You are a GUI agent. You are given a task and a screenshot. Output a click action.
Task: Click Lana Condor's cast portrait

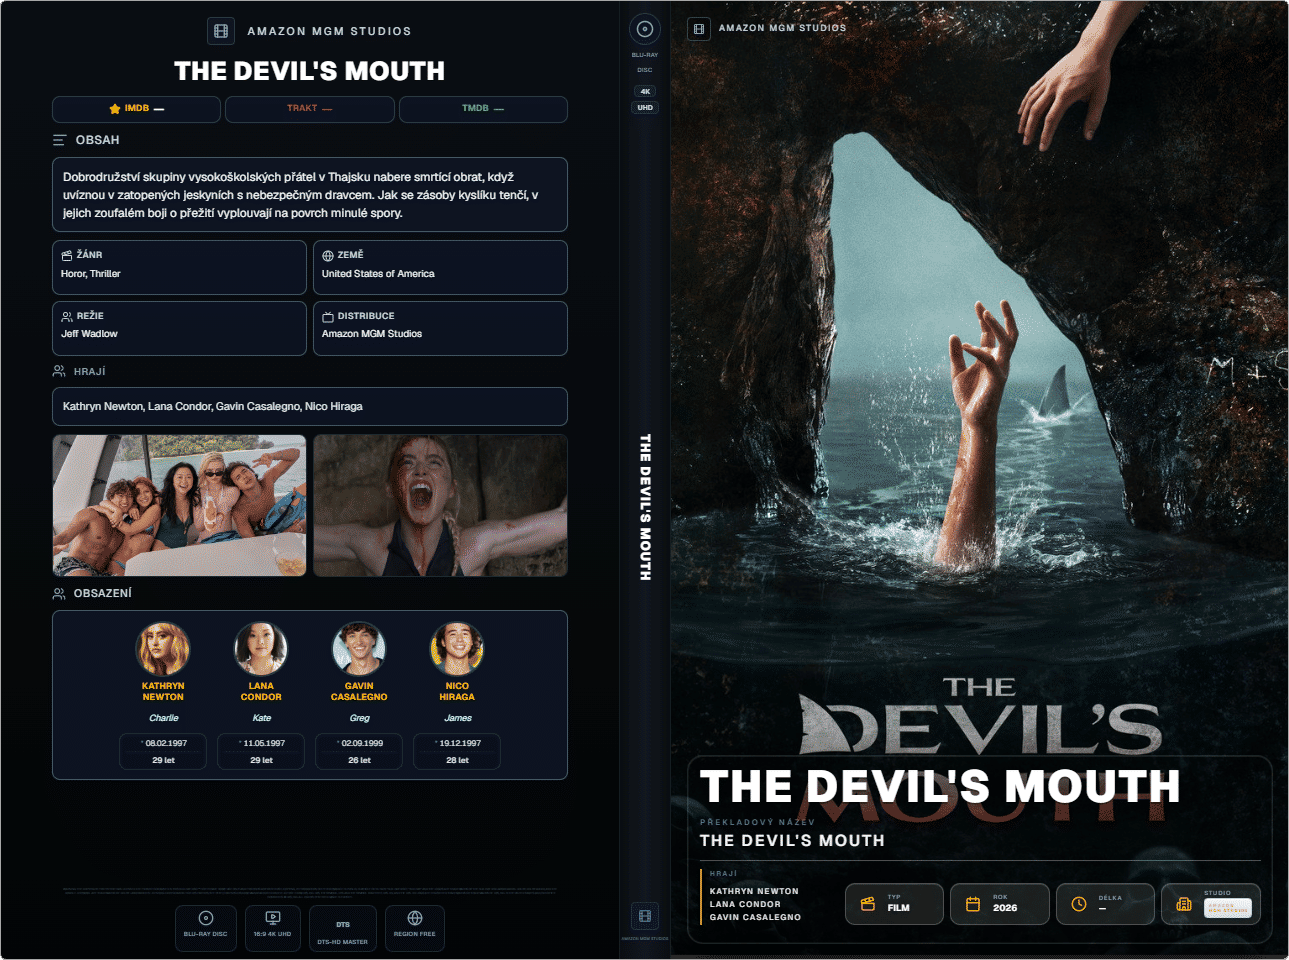[x=261, y=649]
